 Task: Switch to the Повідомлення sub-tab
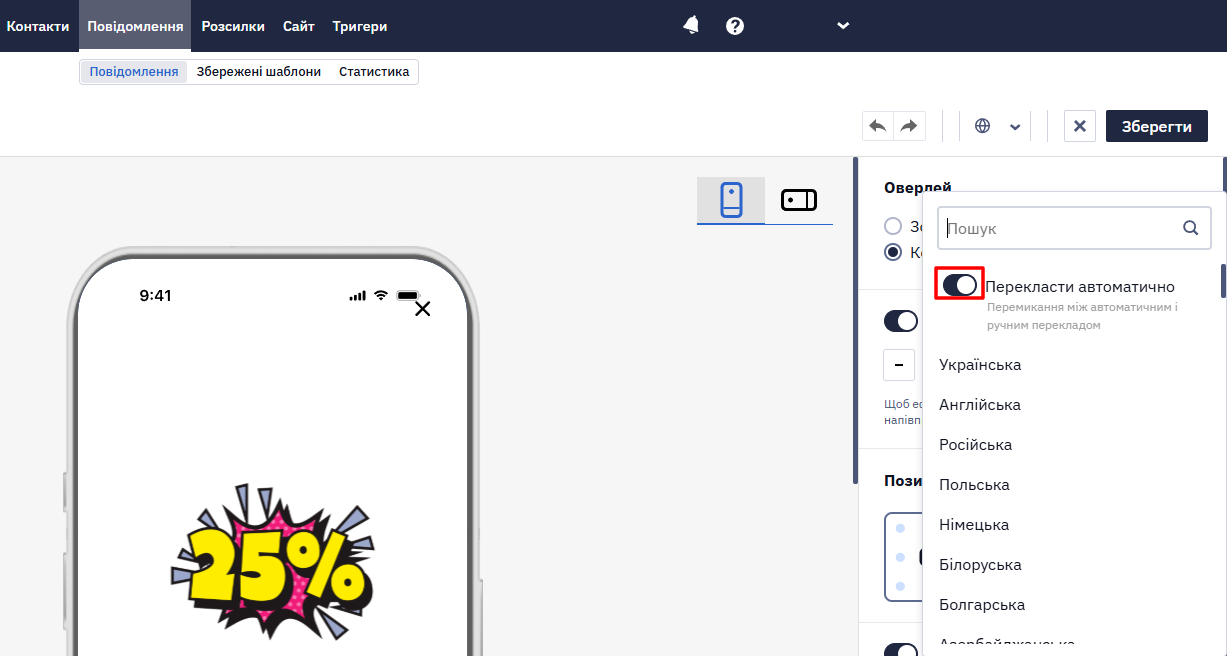tap(134, 72)
